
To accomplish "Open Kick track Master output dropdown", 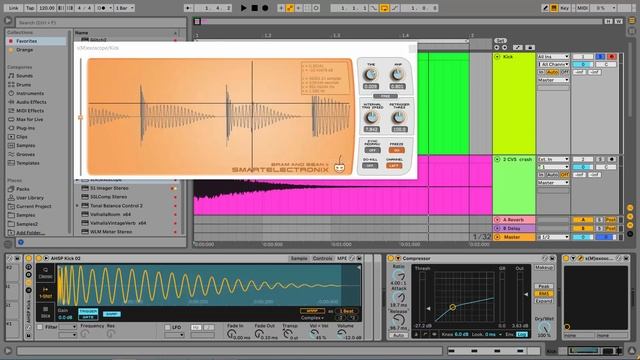I will [x=553, y=80].
